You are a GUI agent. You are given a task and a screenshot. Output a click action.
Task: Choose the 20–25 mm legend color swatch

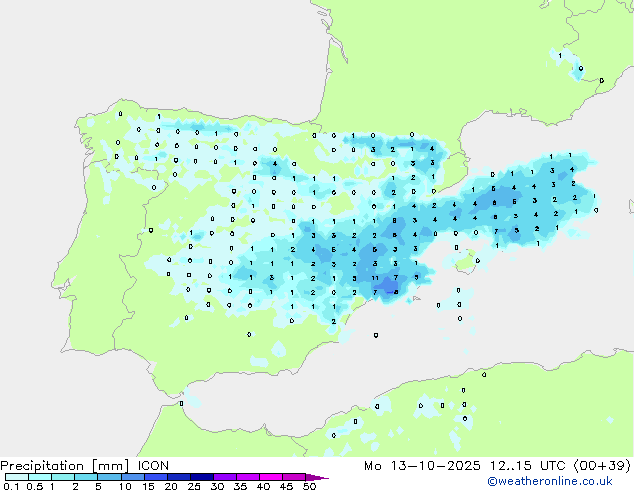click(179, 477)
